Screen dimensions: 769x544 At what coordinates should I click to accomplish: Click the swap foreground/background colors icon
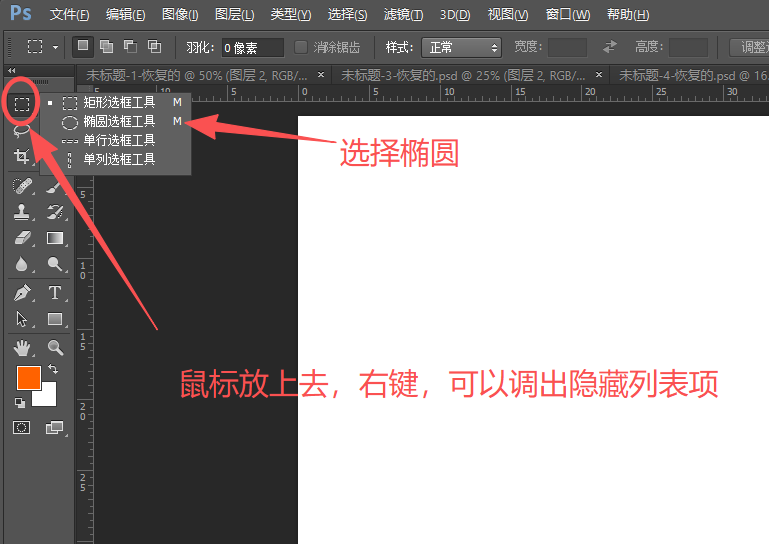(x=53, y=370)
